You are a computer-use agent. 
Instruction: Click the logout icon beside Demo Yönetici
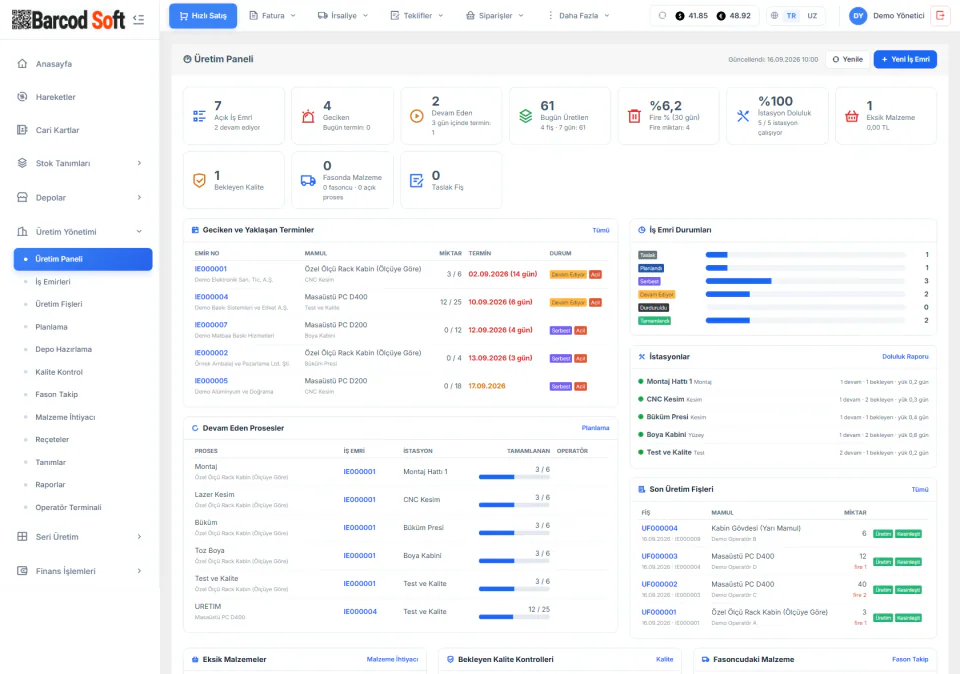pyautogui.click(x=940, y=15)
